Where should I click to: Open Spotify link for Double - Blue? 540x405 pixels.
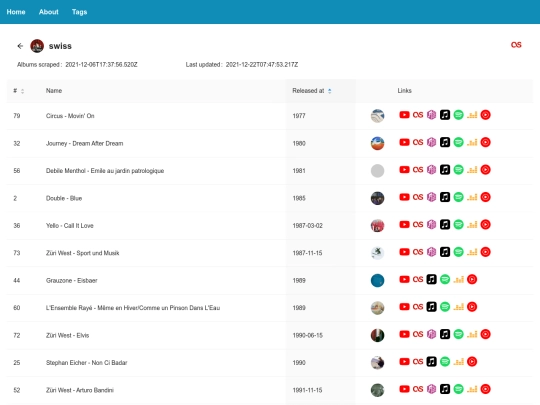click(x=458, y=197)
